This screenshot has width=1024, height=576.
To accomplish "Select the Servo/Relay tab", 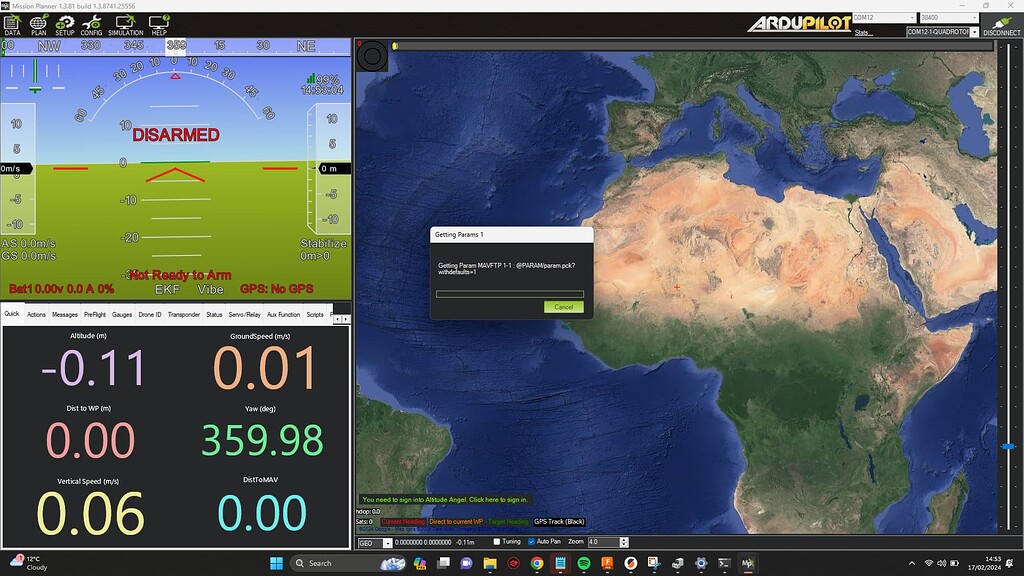I will 244,314.
